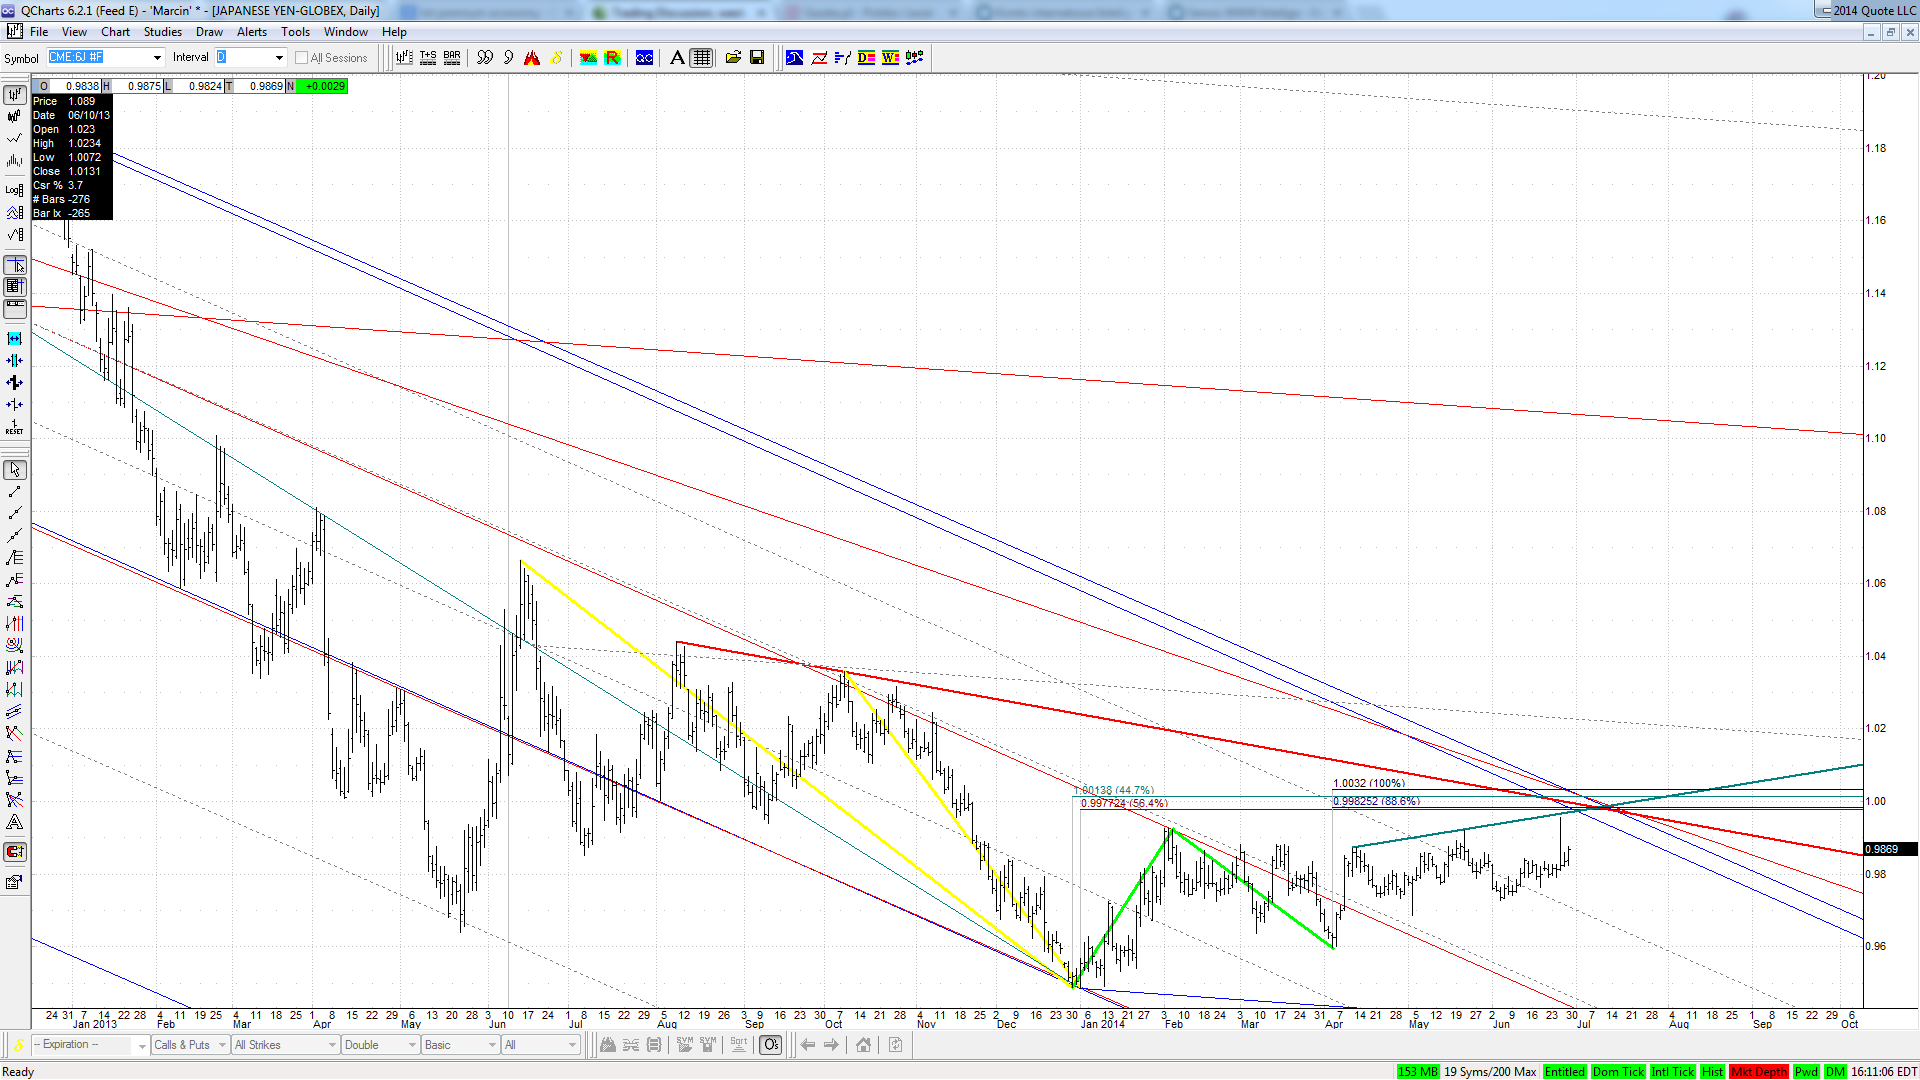
Task: Click the forward arrow in bottom toolbar
Action: coord(831,1045)
